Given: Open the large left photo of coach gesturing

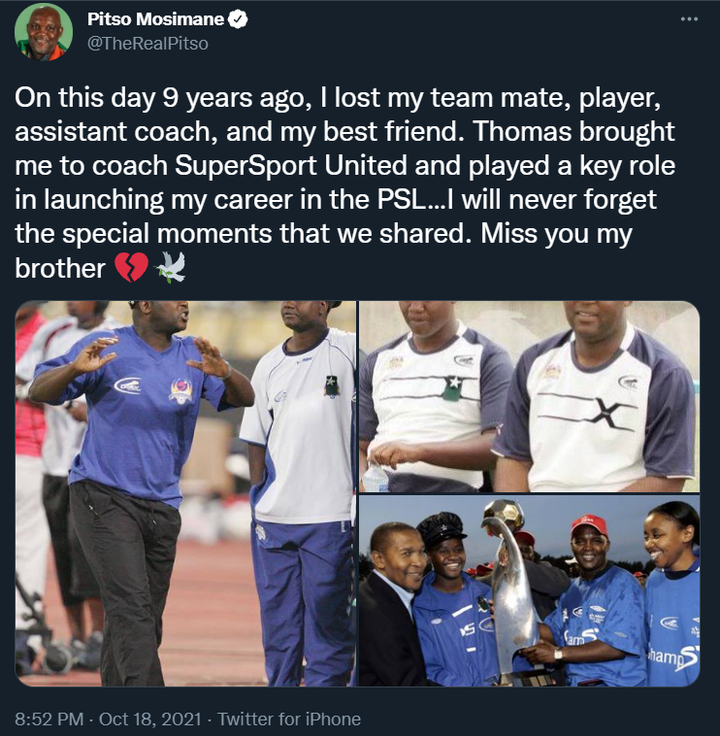Looking at the screenshot, I should [185, 493].
